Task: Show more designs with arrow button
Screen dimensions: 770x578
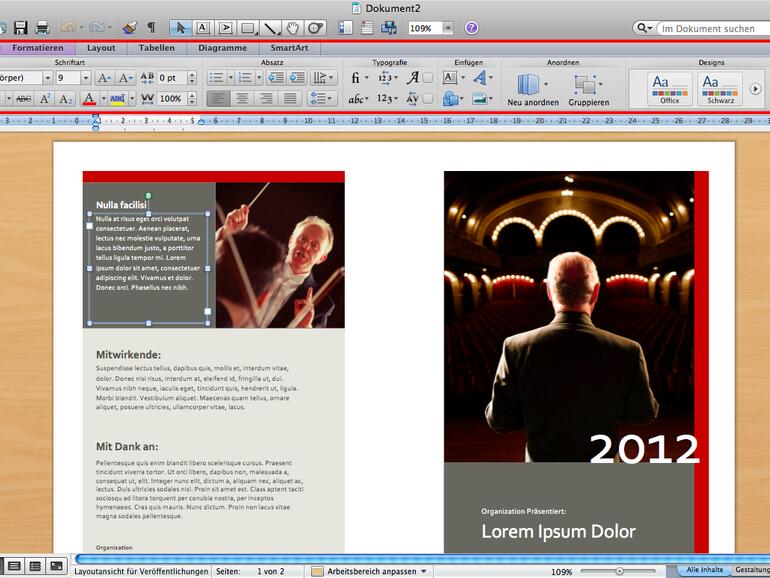Action: [755, 89]
